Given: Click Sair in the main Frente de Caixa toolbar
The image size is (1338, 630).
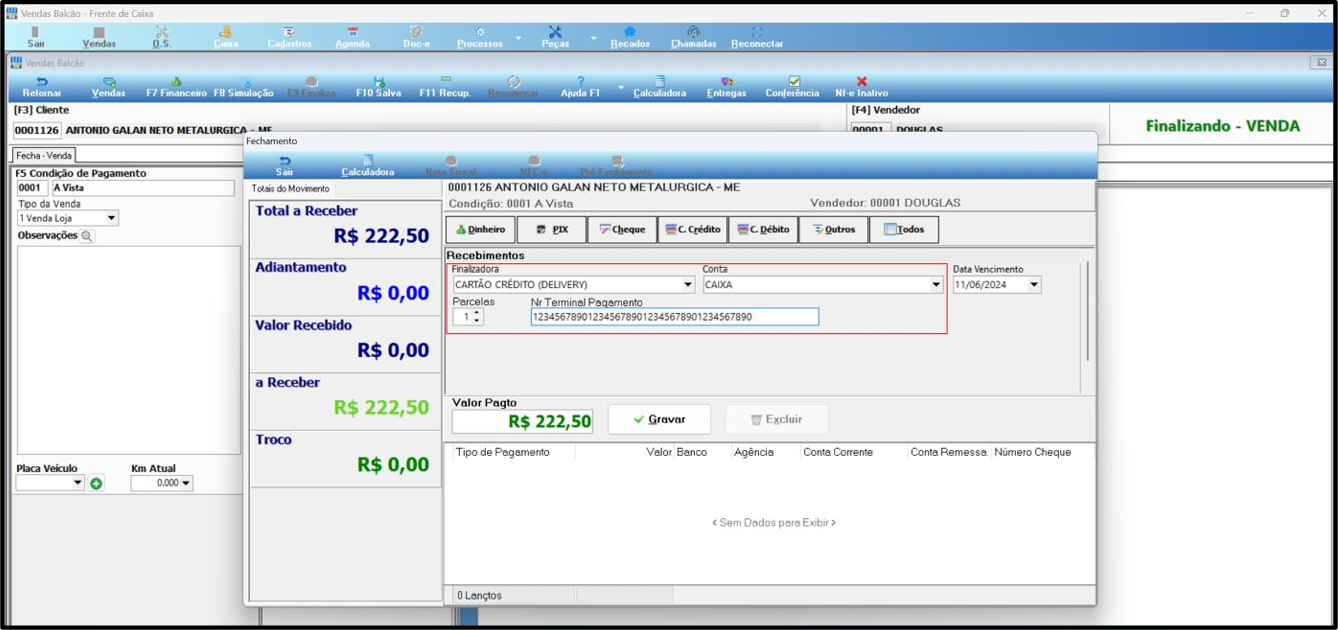Looking at the screenshot, I should point(36,37).
